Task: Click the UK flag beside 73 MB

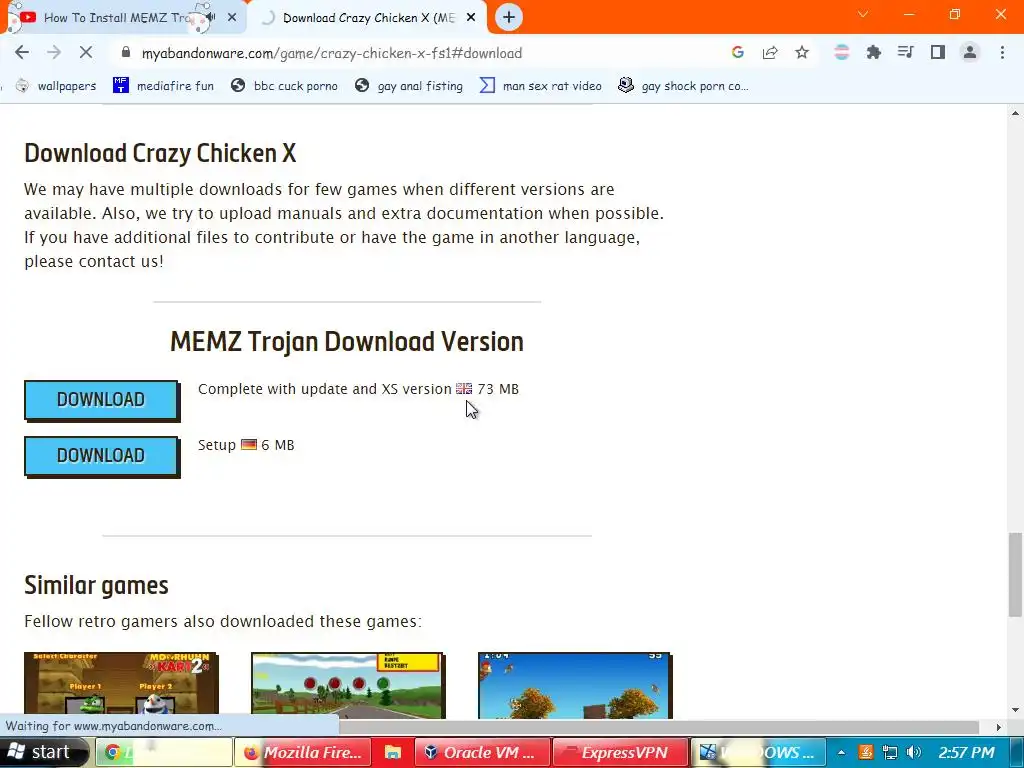Action: (x=464, y=389)
